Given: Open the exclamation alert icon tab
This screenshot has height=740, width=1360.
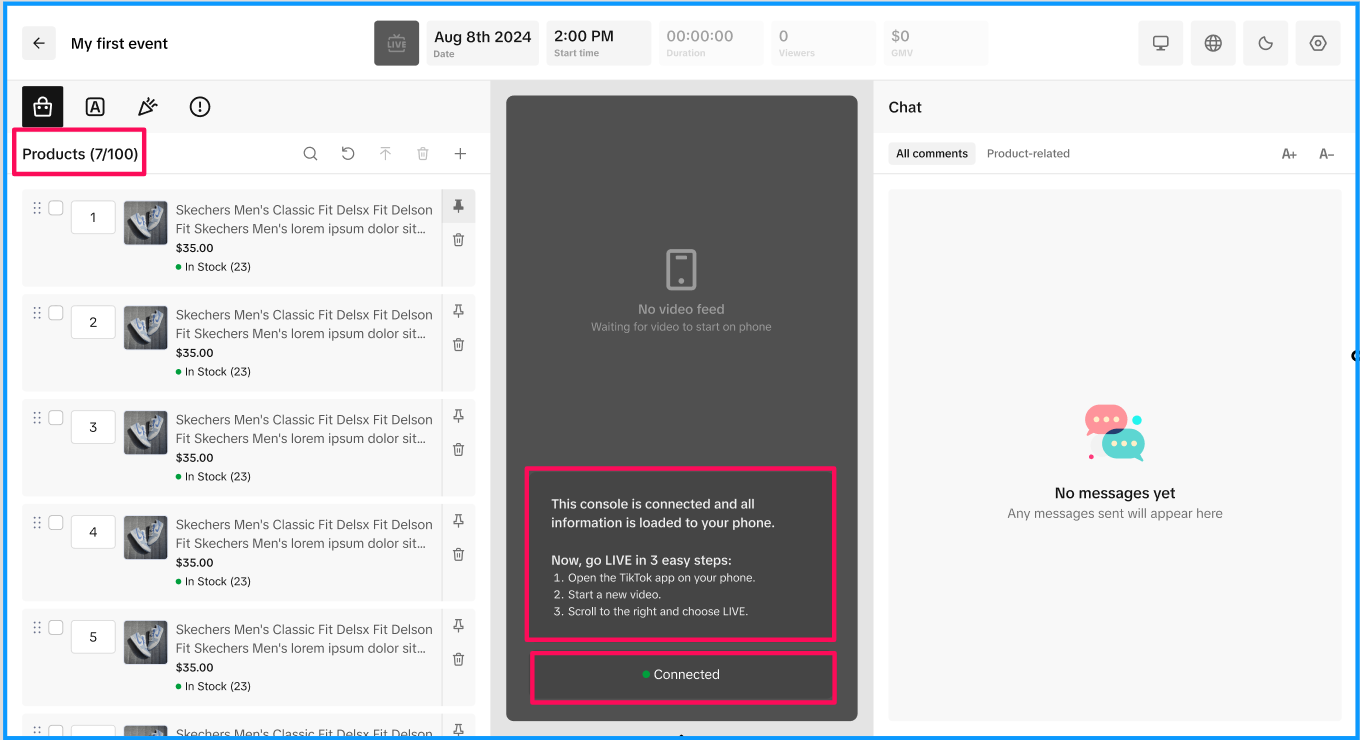Looking at the screenshot, I should [200, 107].
